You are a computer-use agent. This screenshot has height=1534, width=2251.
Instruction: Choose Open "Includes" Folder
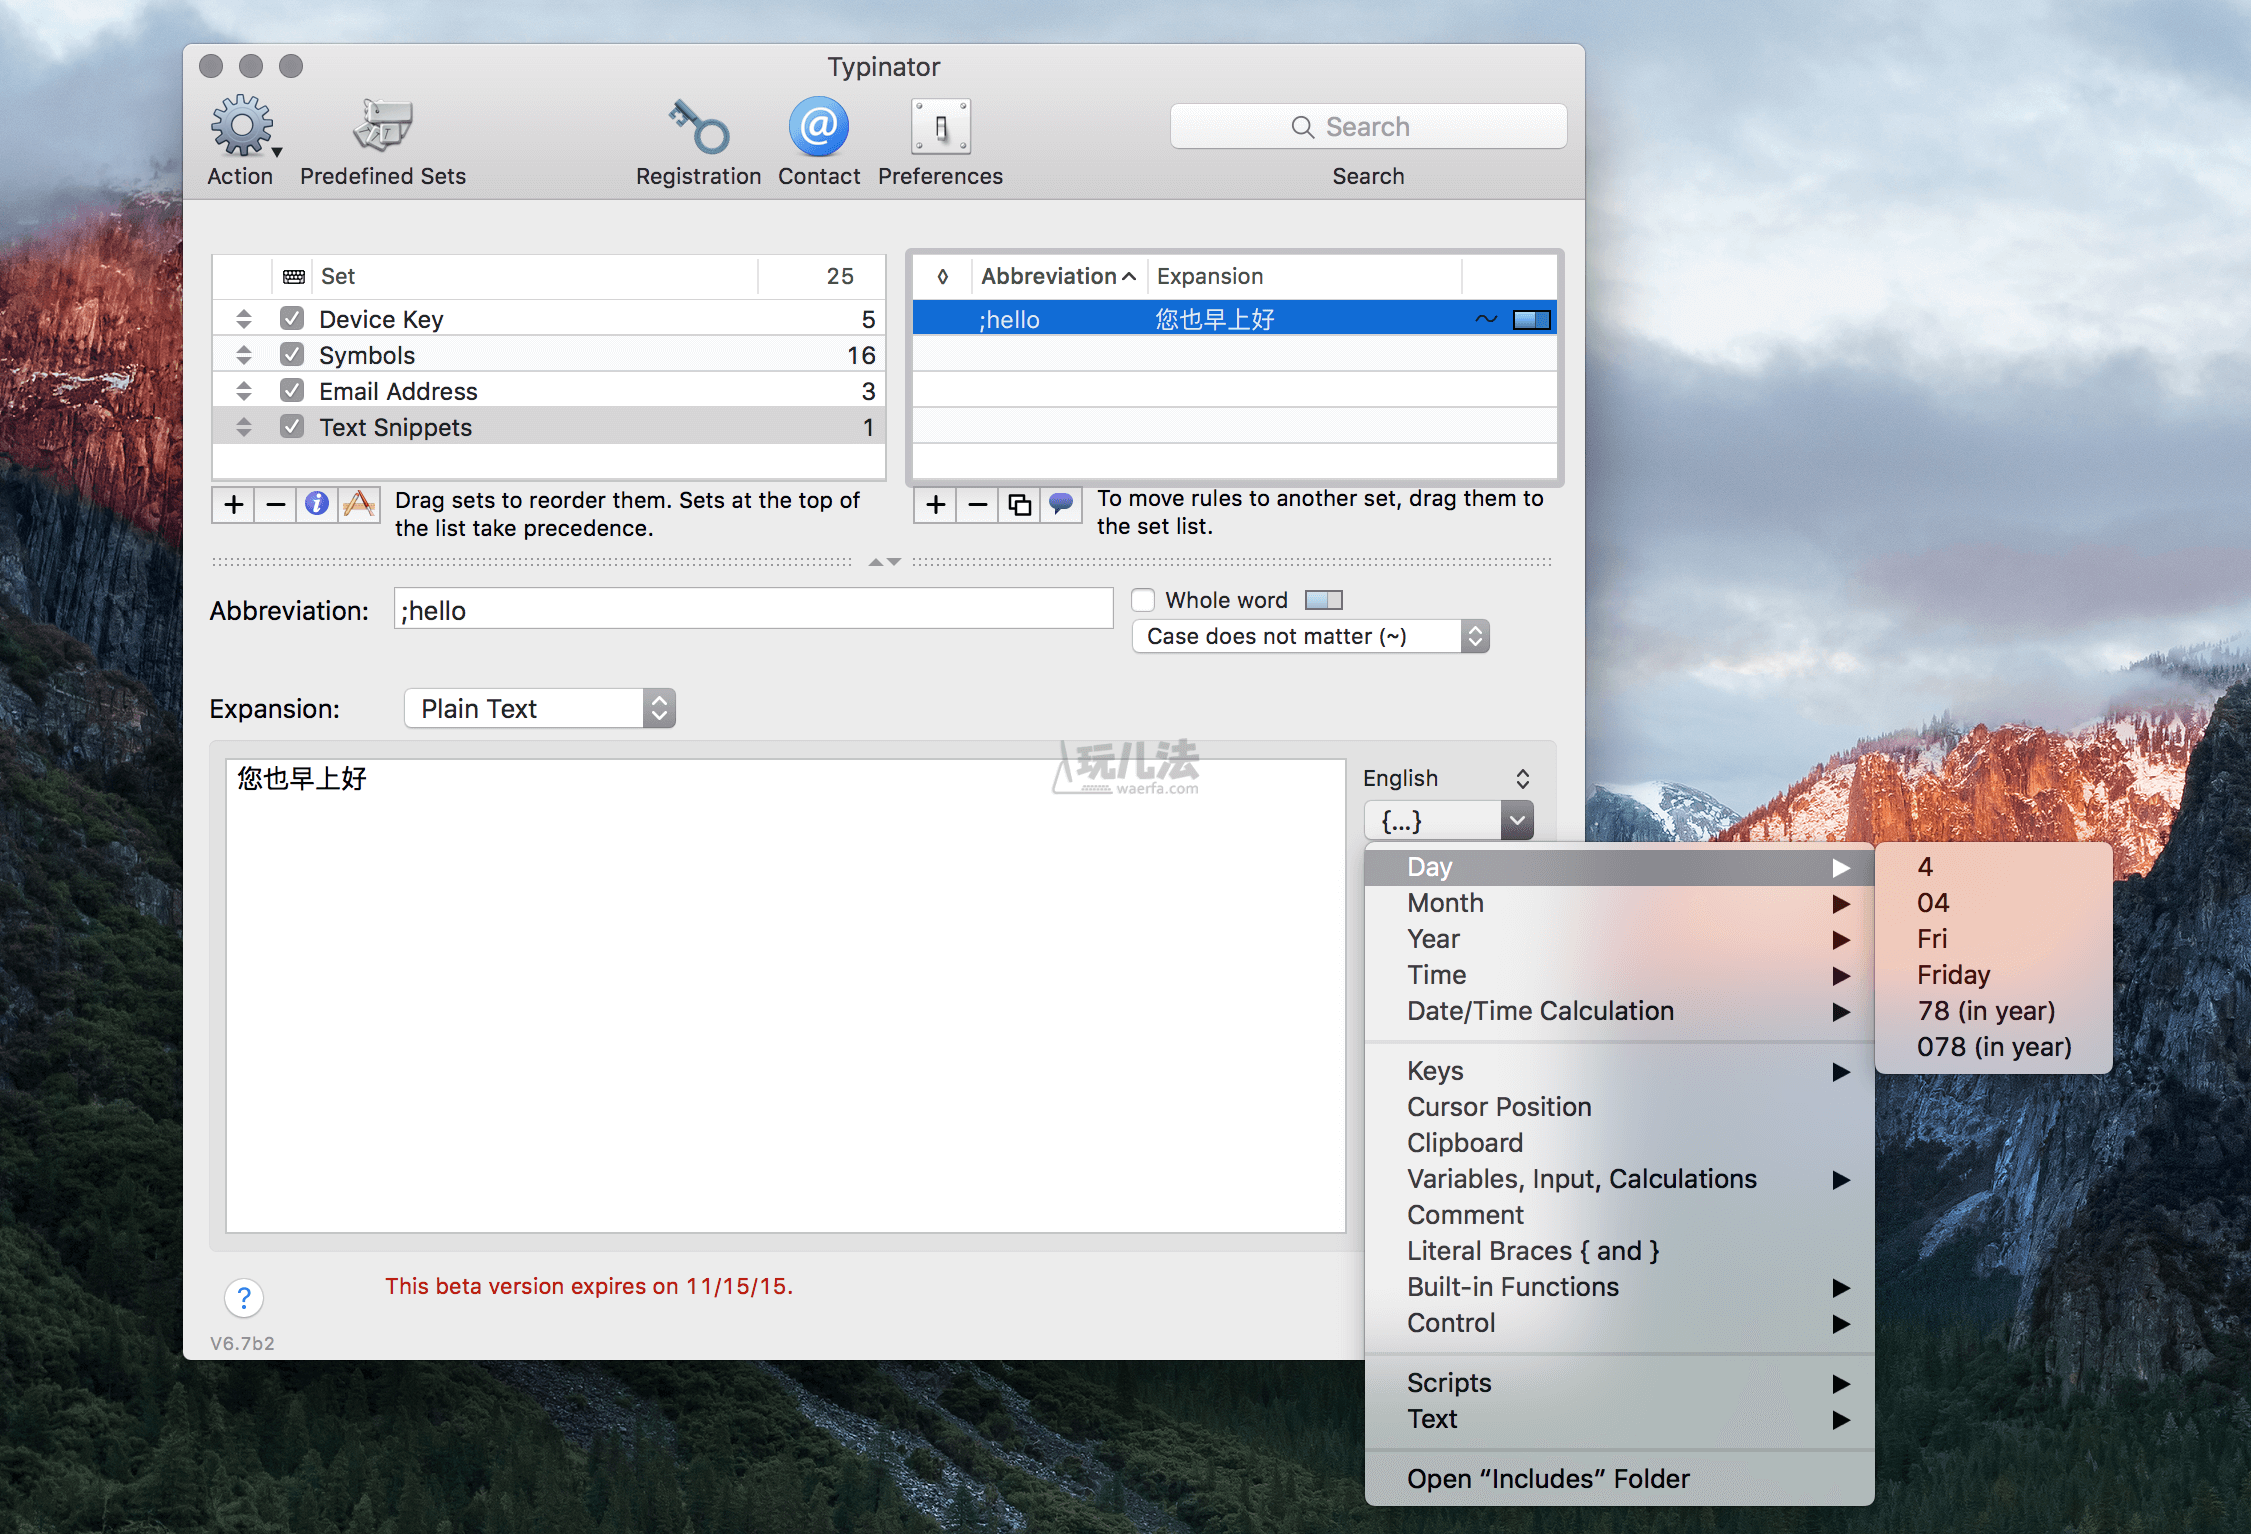coord(1619,1479)
